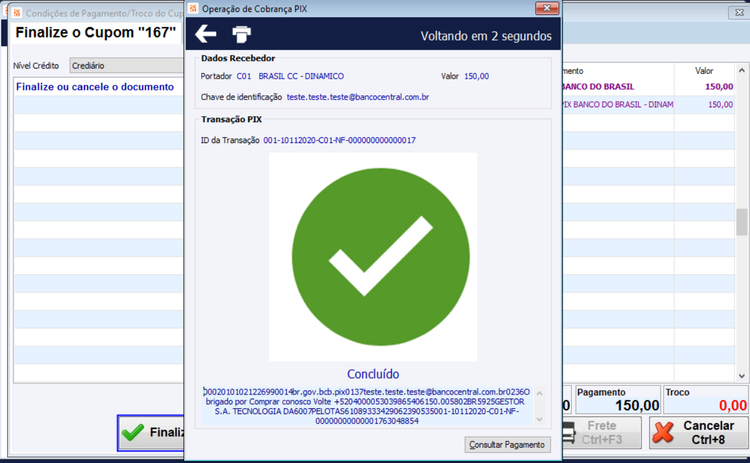
Task: Click the Frete Ctrl+F3 button
Action: (602, 432)
